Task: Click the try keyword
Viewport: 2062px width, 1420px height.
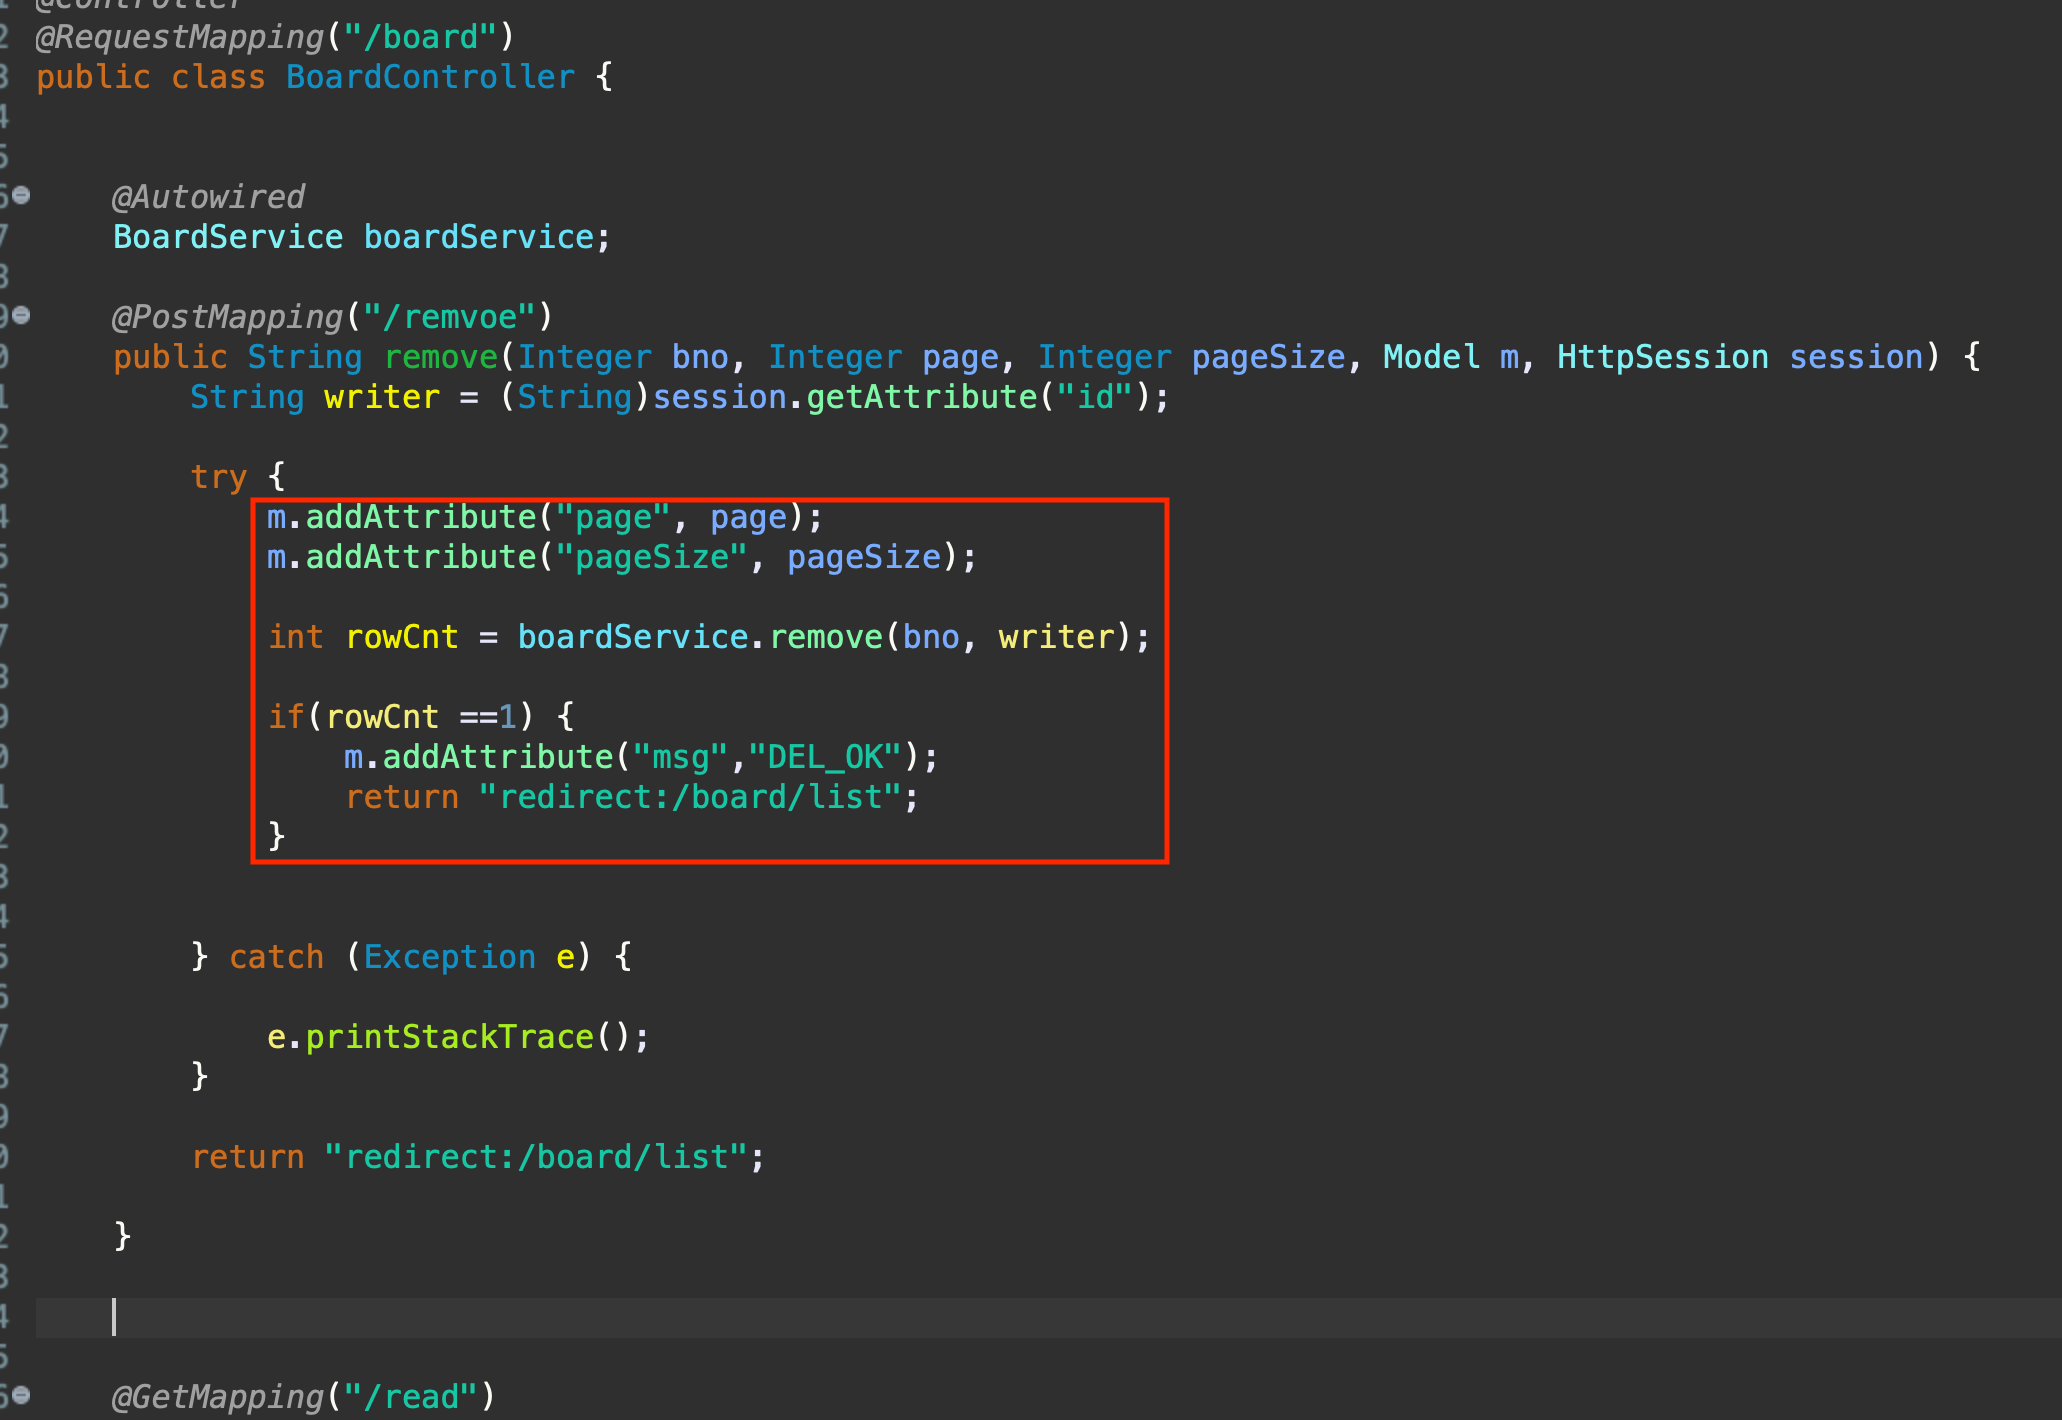Action: pyautogui.click(x=218, y=477)
